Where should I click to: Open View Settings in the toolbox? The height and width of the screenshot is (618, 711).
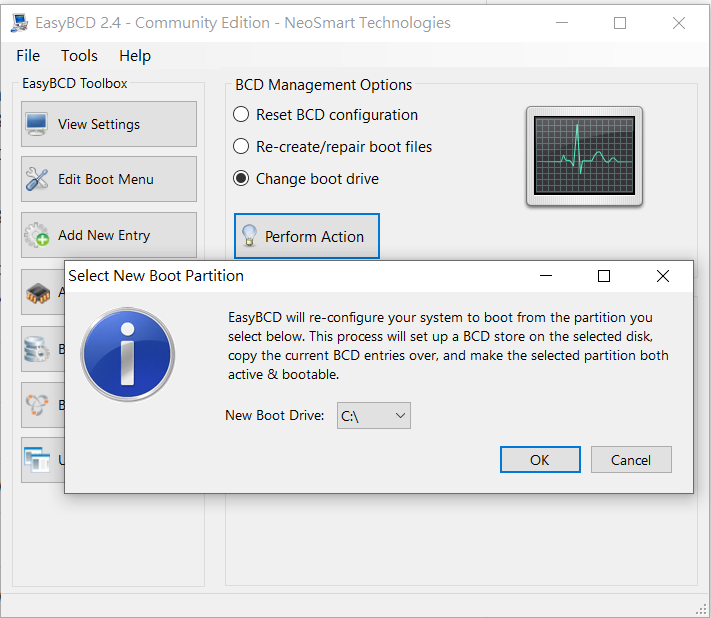coord(109,124)
